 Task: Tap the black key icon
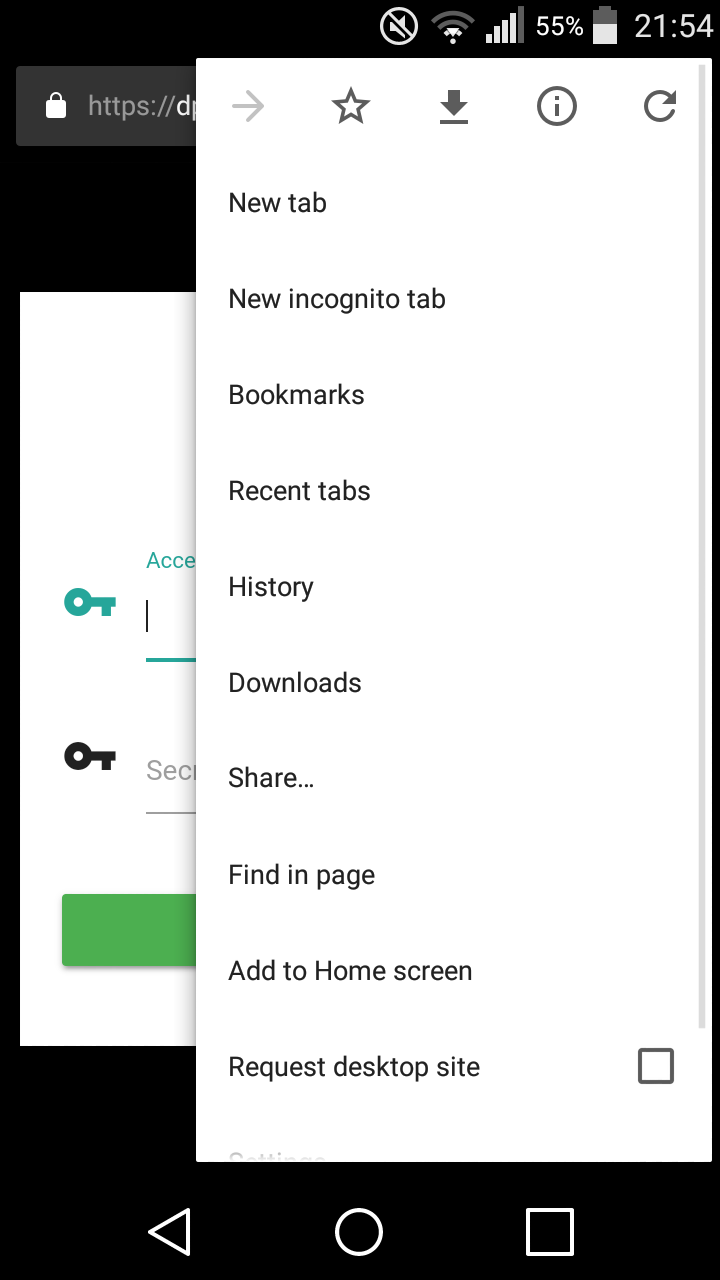(90, 756)
